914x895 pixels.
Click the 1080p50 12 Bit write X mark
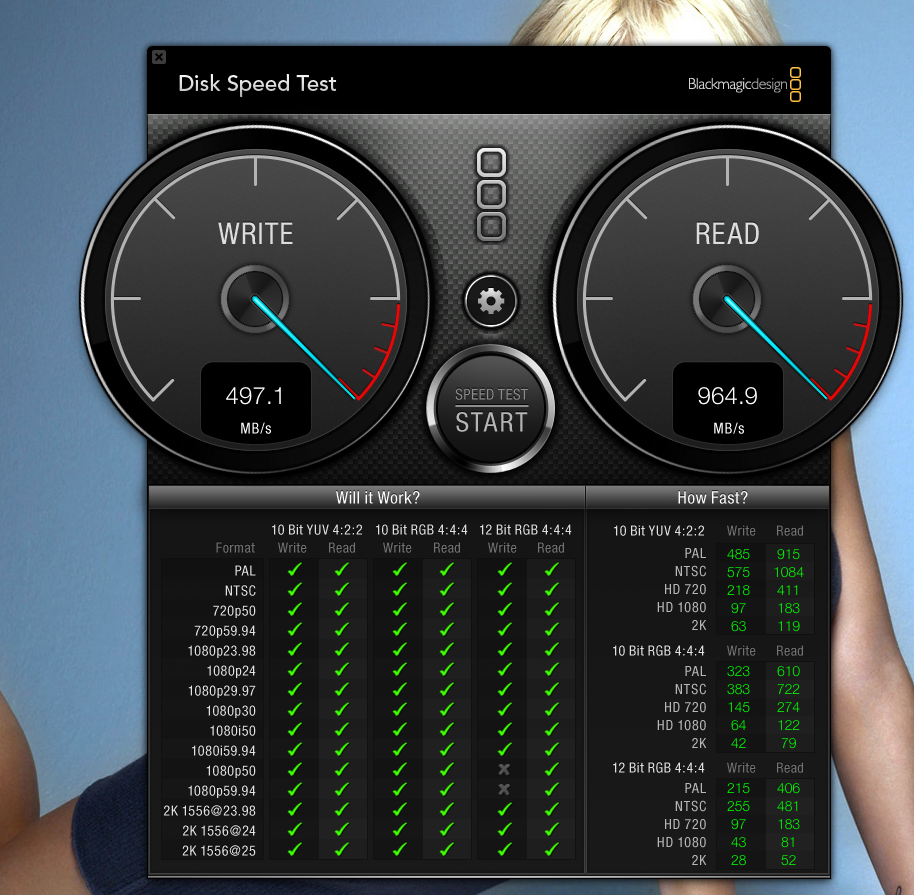pyautogui.click(x=504, y=770)
